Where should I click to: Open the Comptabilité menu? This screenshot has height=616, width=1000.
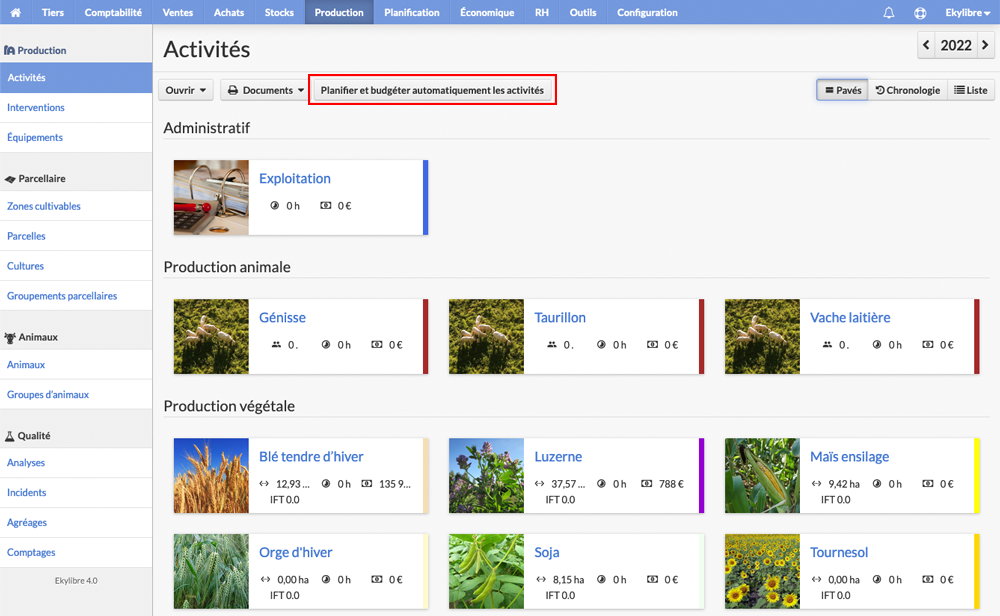(113, 12)
